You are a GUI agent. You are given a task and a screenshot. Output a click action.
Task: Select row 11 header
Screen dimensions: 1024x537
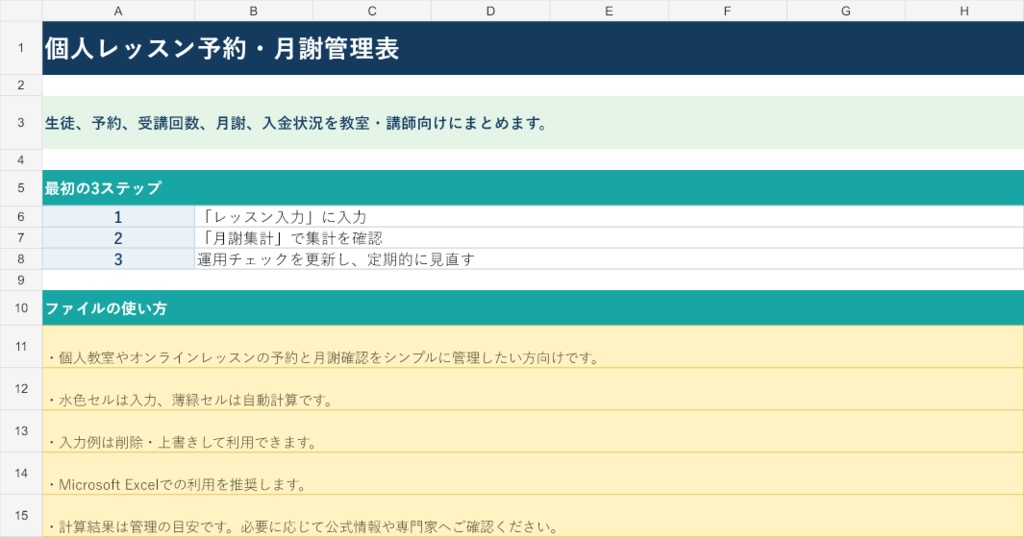21,346
